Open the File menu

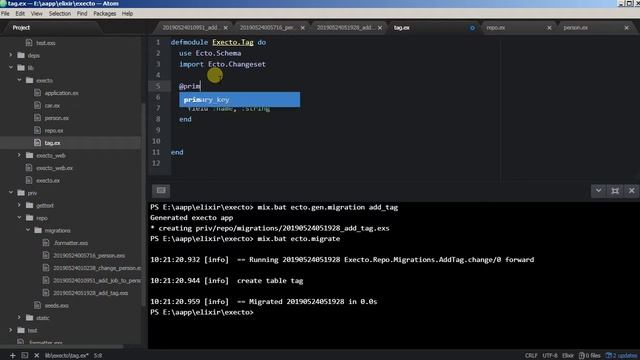coord(5,13)
